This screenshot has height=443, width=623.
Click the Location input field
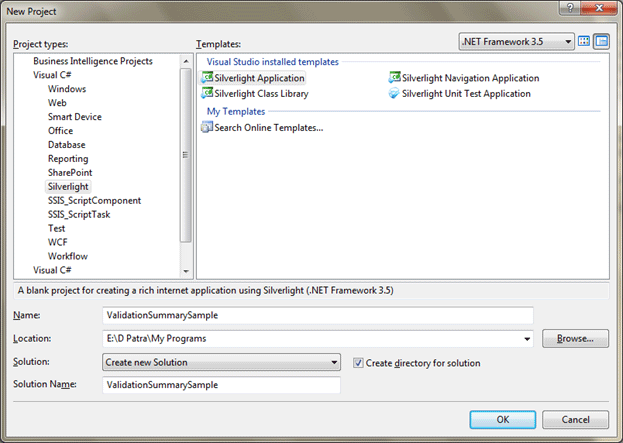point(318,339)
